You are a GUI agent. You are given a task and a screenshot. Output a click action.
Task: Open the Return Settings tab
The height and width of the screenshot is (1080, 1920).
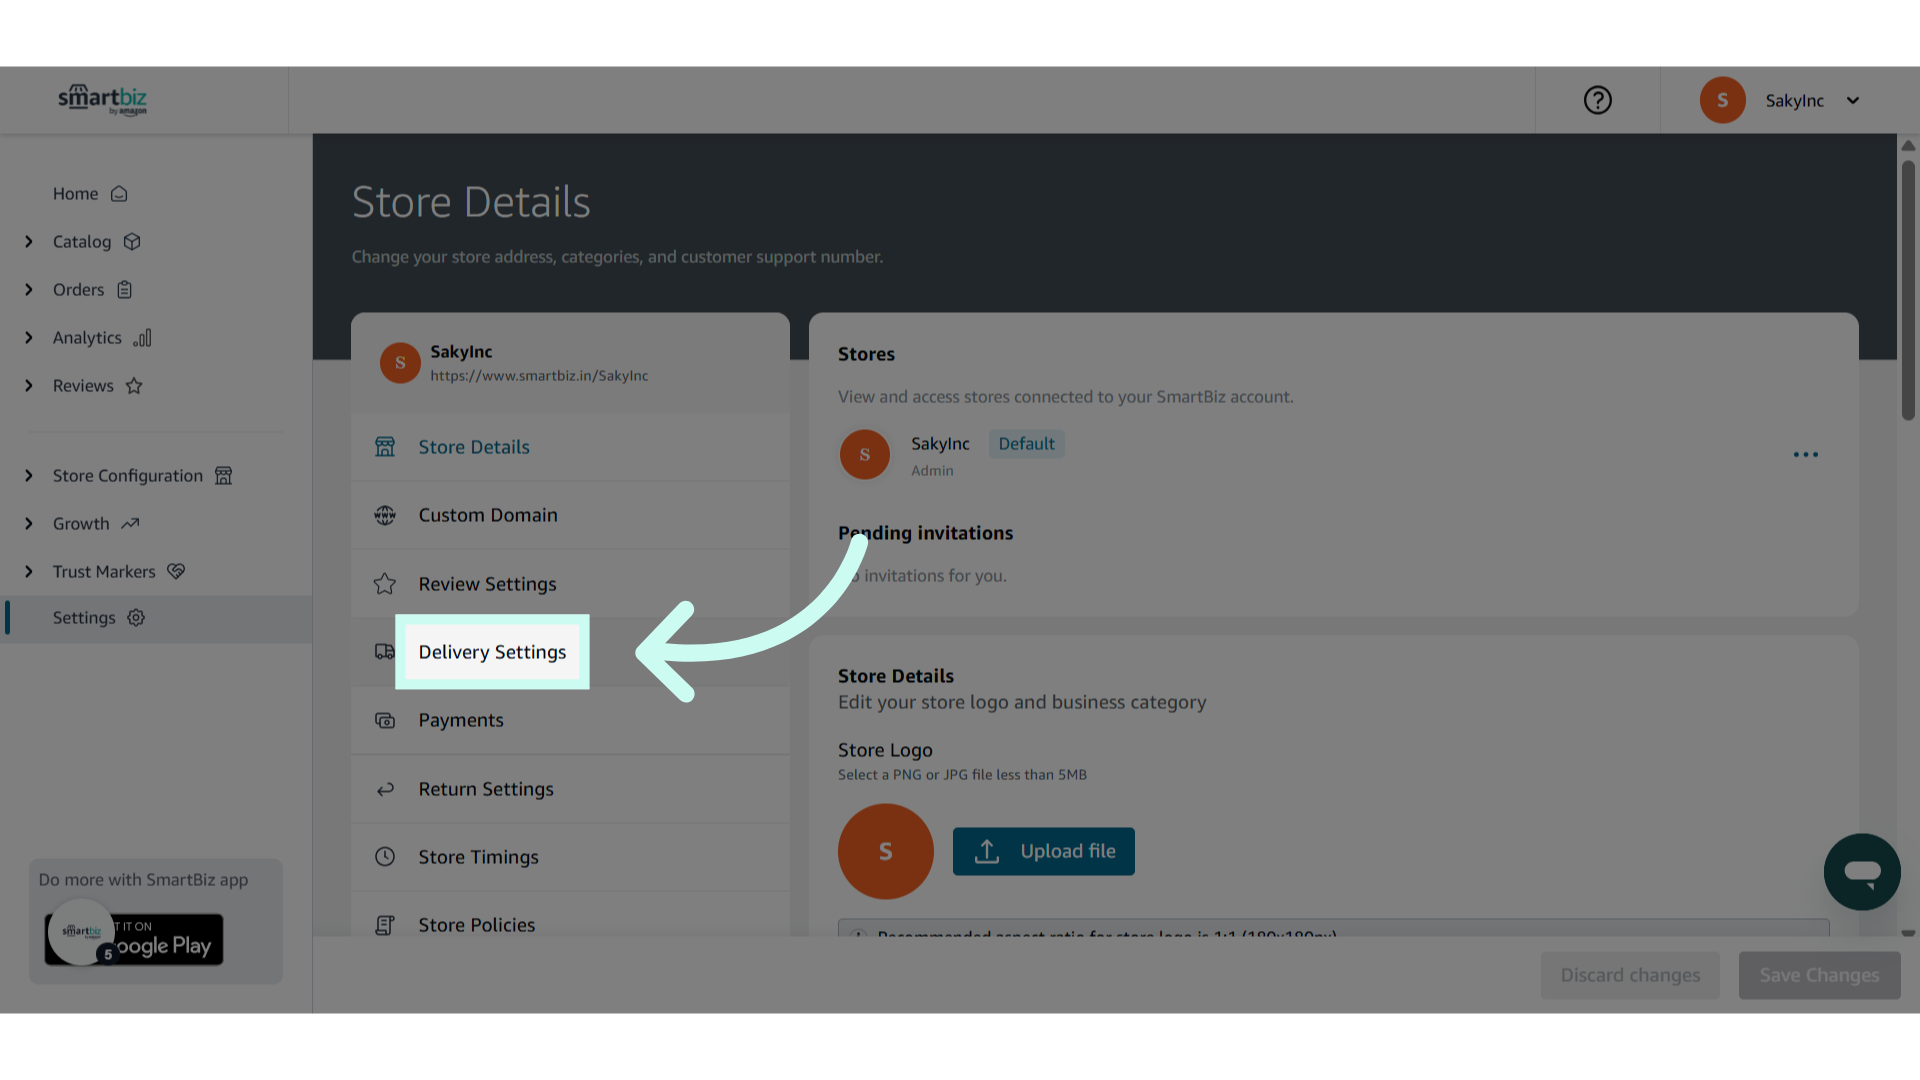(570, 789)
